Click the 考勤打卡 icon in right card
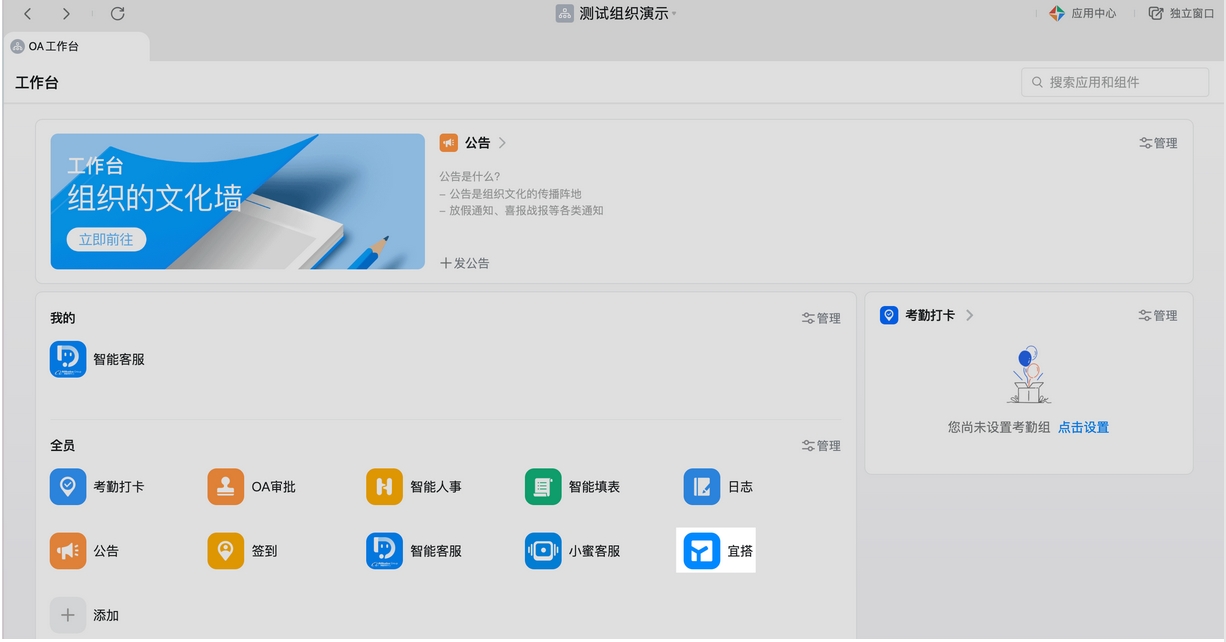The image size is (1226, 642). point(889,315)
